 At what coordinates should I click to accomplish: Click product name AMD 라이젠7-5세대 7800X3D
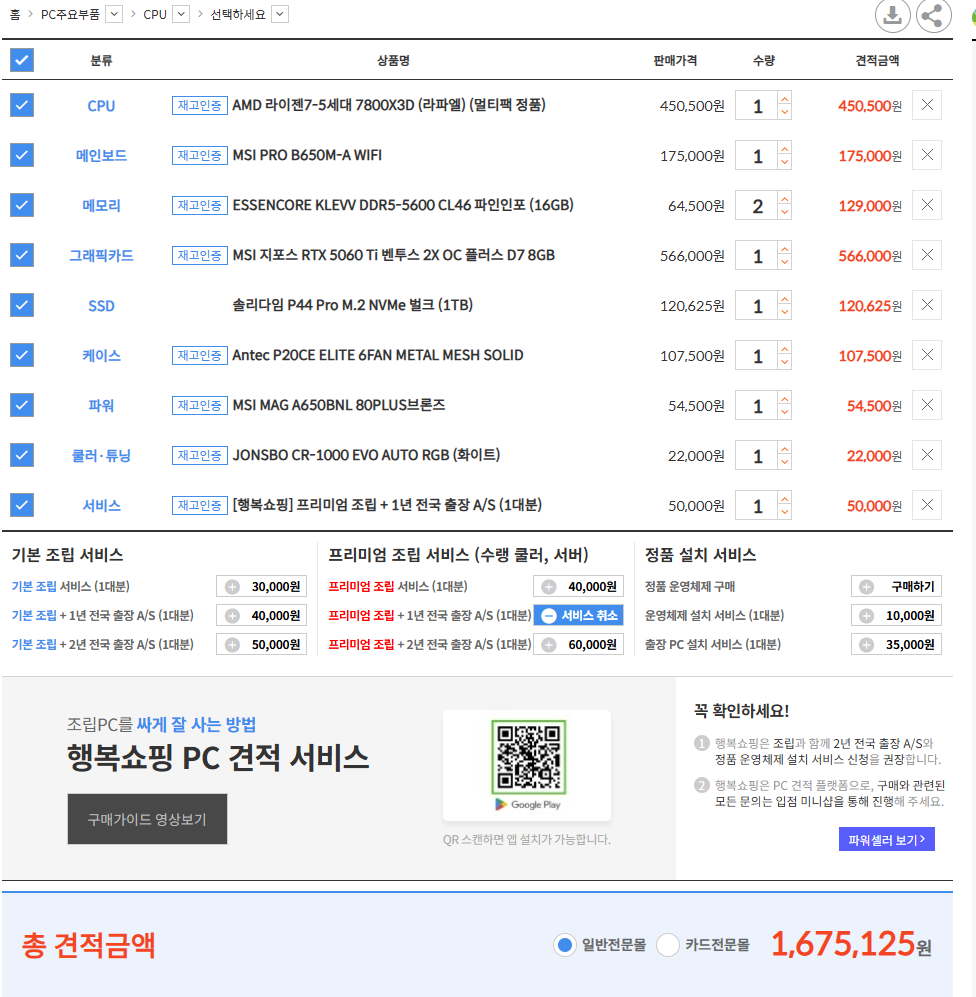click(x=389, y=105)
